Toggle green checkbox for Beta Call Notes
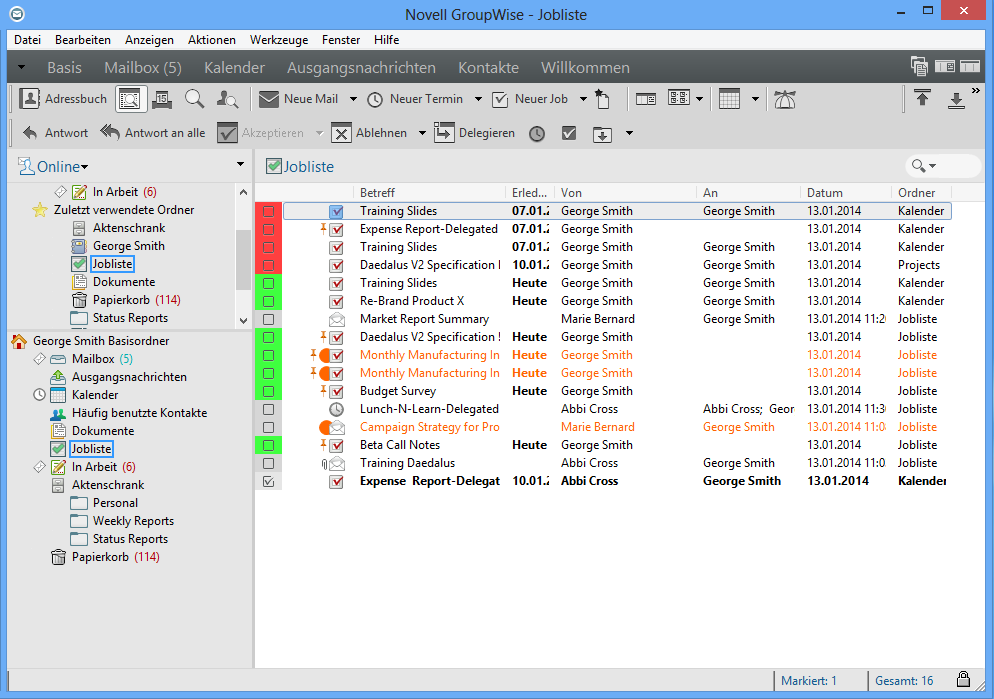The image size is (994, 699). 268,446
